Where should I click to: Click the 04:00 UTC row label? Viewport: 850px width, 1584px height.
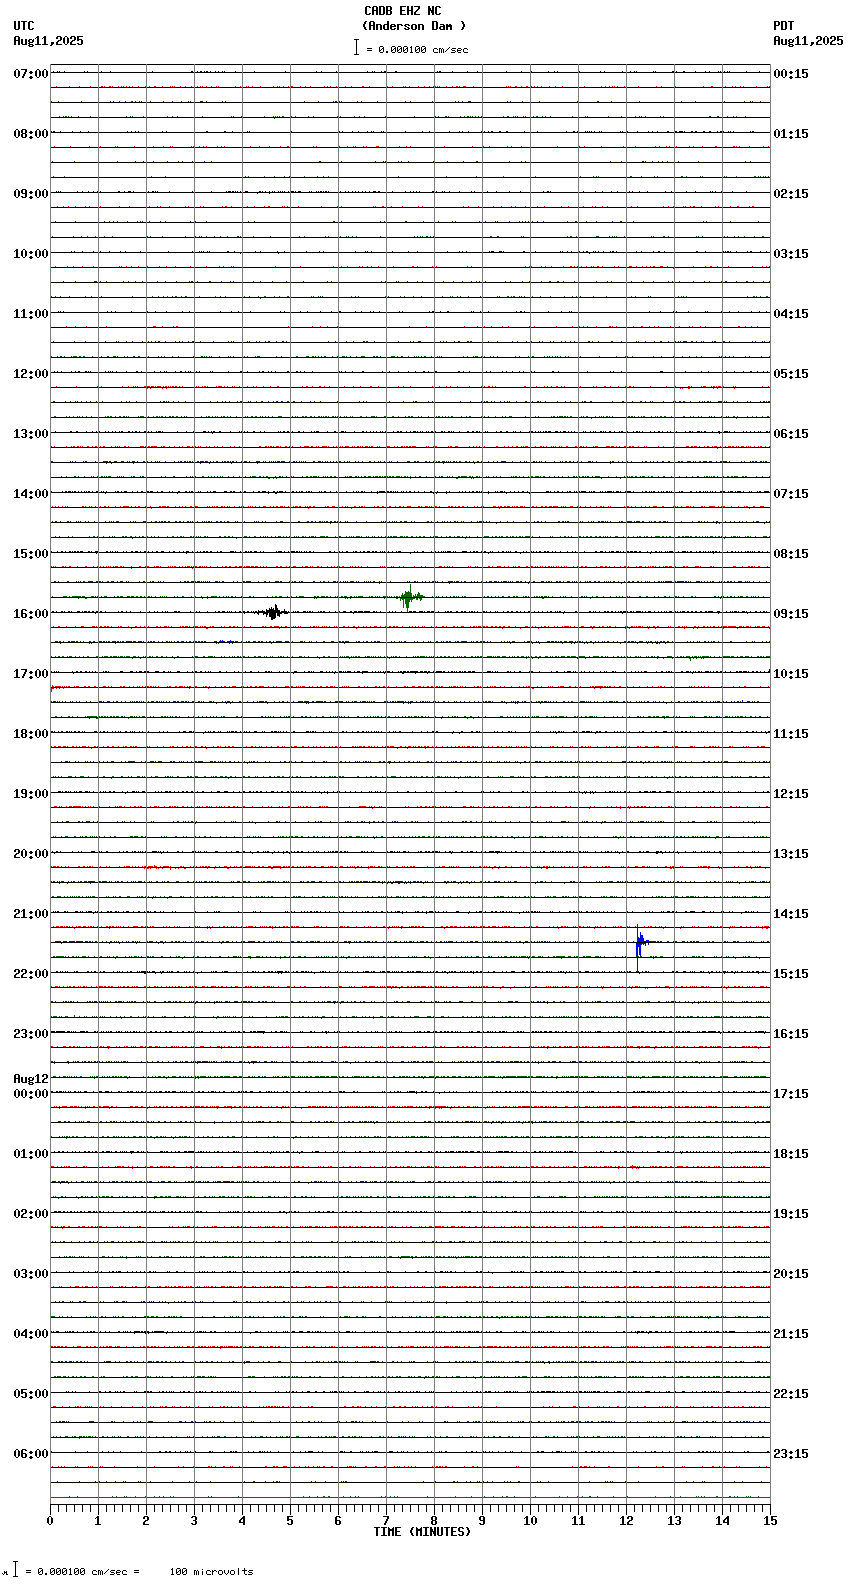point(31,1334)
